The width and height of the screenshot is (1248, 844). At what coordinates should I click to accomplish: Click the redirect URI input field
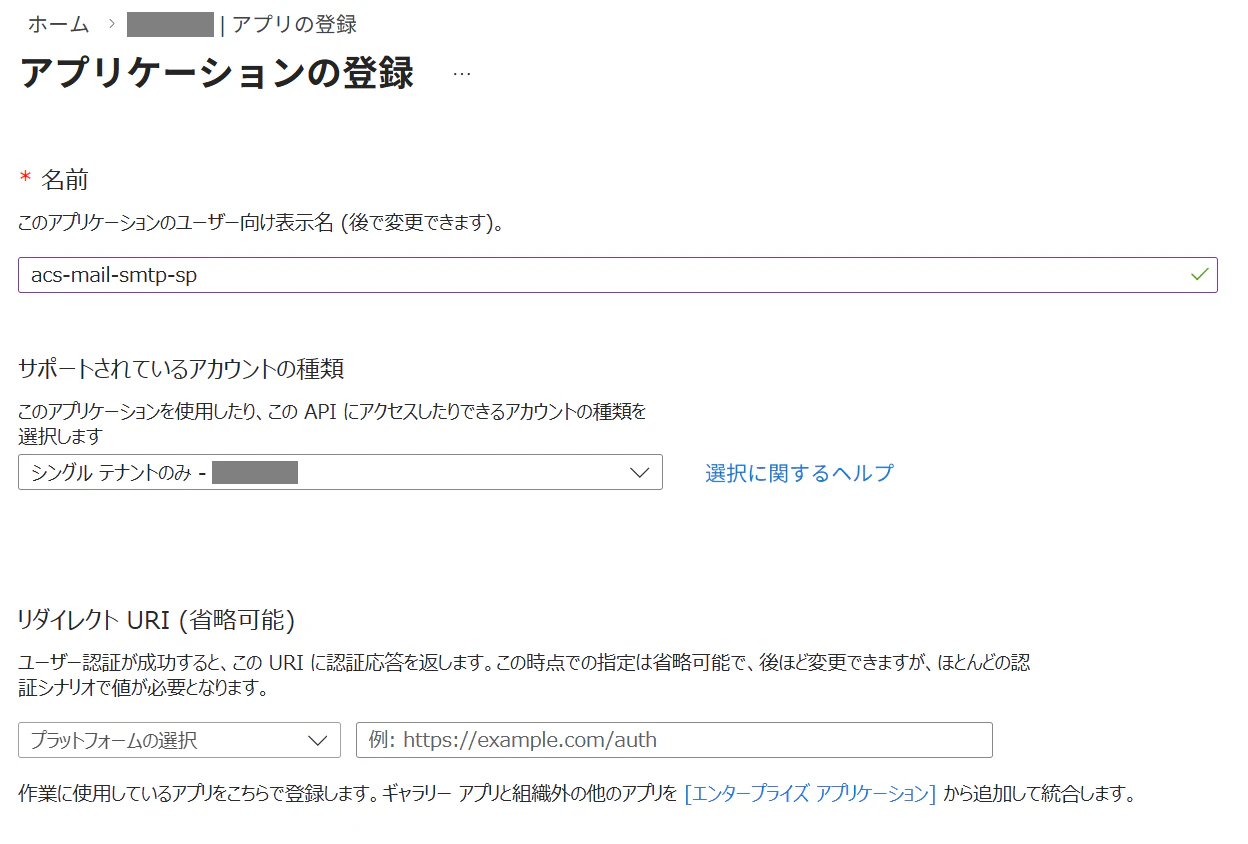674,740
